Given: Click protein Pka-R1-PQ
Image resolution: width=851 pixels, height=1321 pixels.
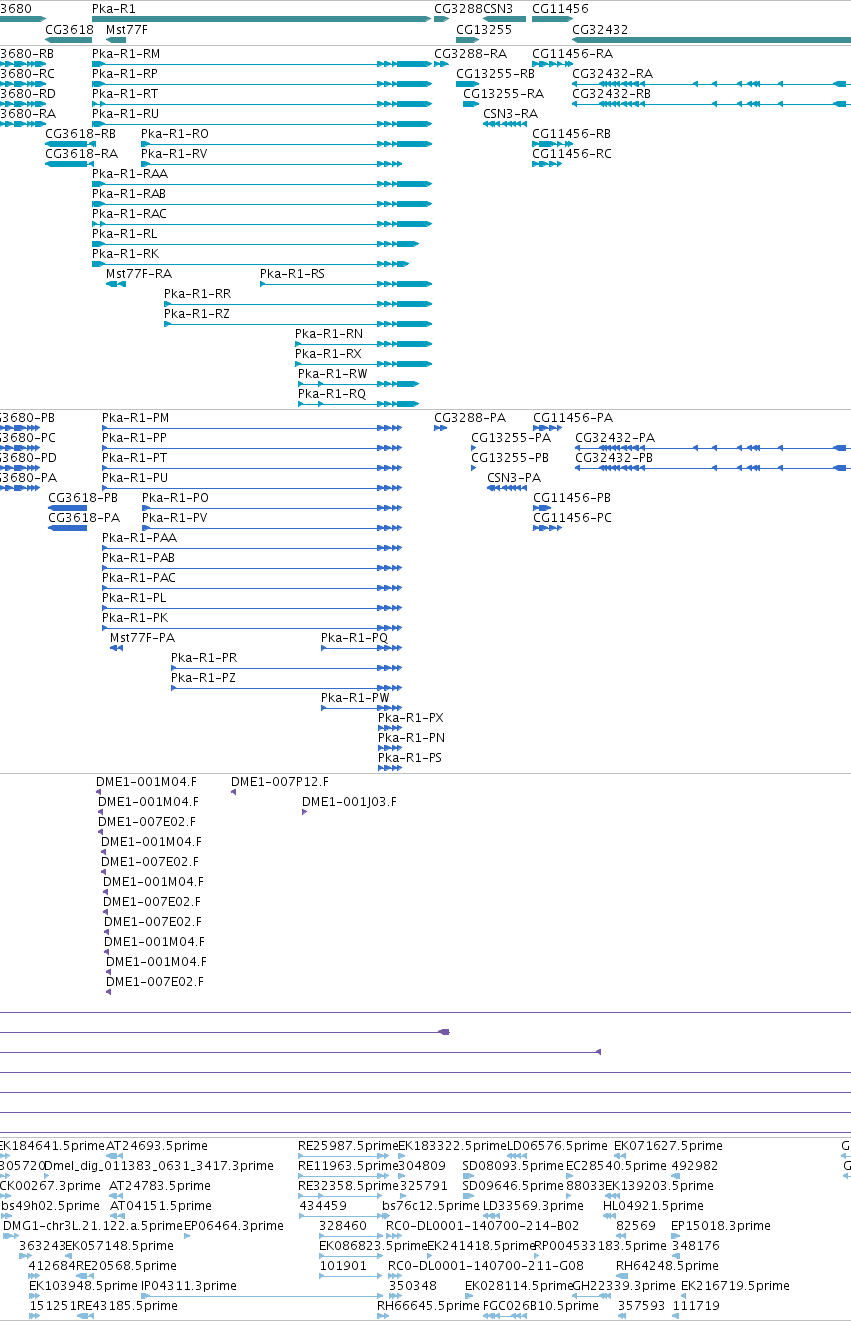Looking at the screenshot, I should (x=354, y=638).
